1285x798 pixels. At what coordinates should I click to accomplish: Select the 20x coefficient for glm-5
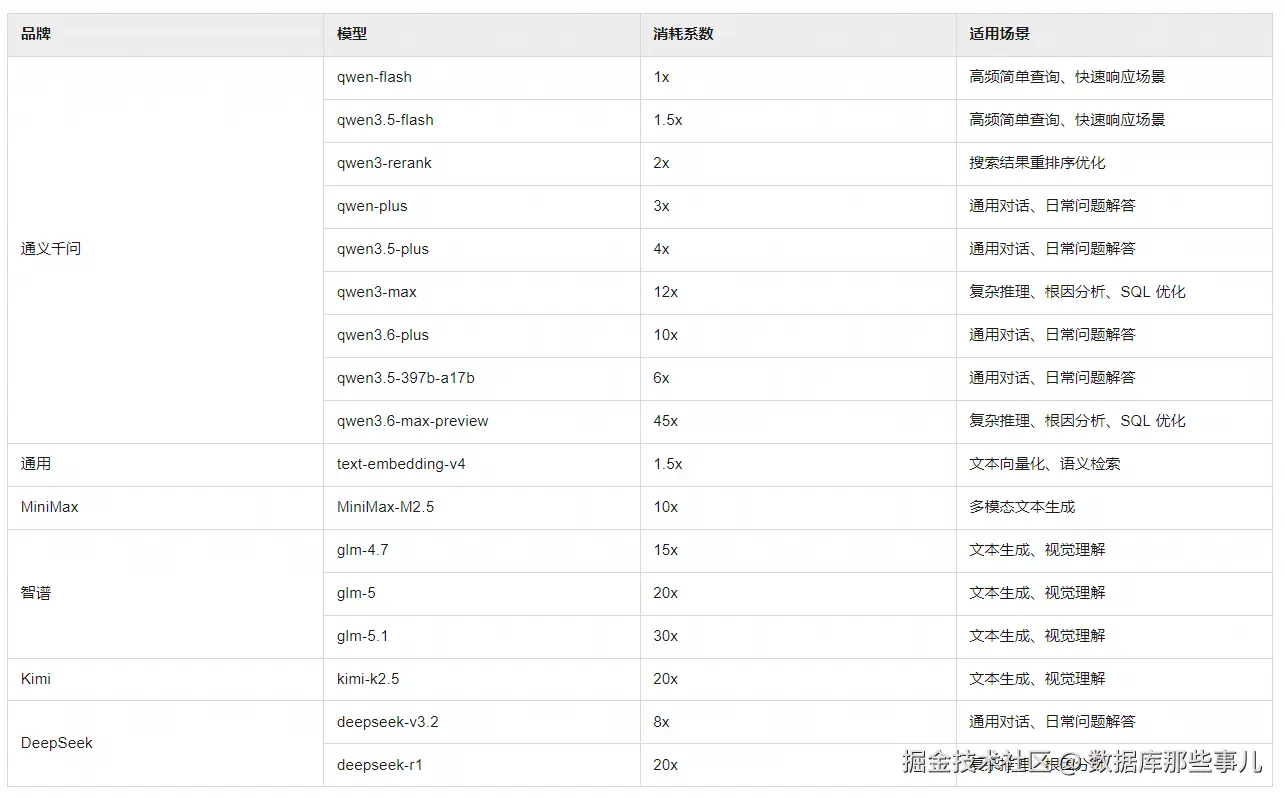tap(666, 593)
